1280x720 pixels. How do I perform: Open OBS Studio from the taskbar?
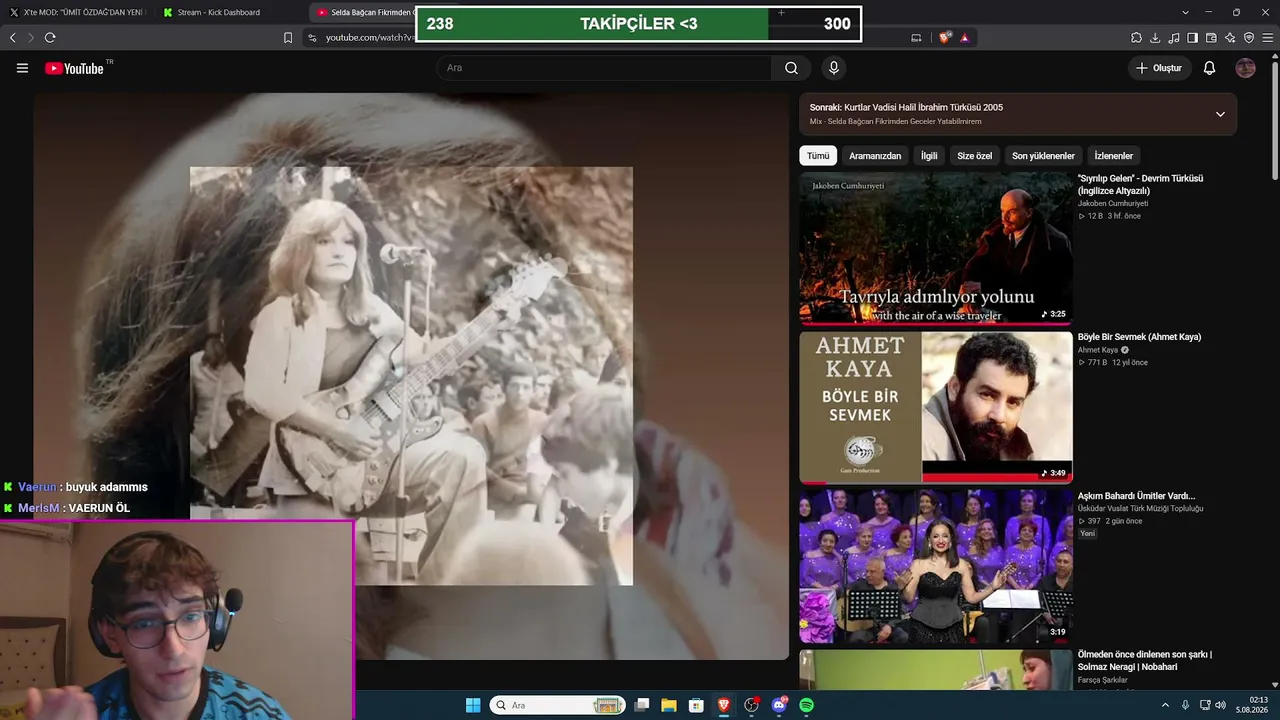click(751, 705)
